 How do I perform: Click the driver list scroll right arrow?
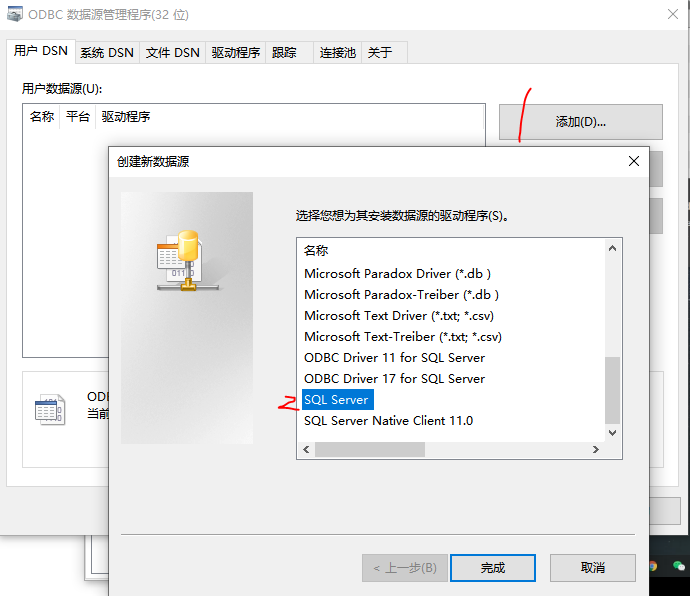(595, 449)
